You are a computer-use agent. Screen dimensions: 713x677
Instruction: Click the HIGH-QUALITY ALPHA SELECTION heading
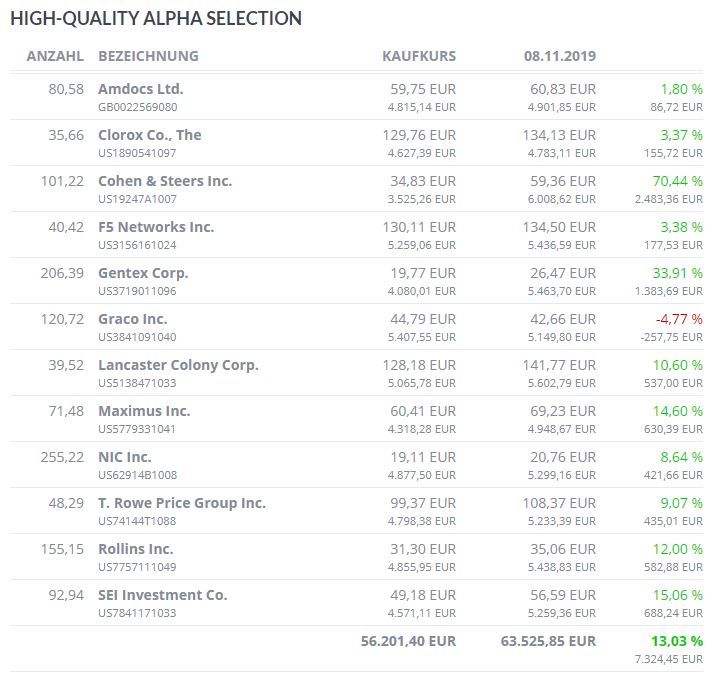[156, 19]
